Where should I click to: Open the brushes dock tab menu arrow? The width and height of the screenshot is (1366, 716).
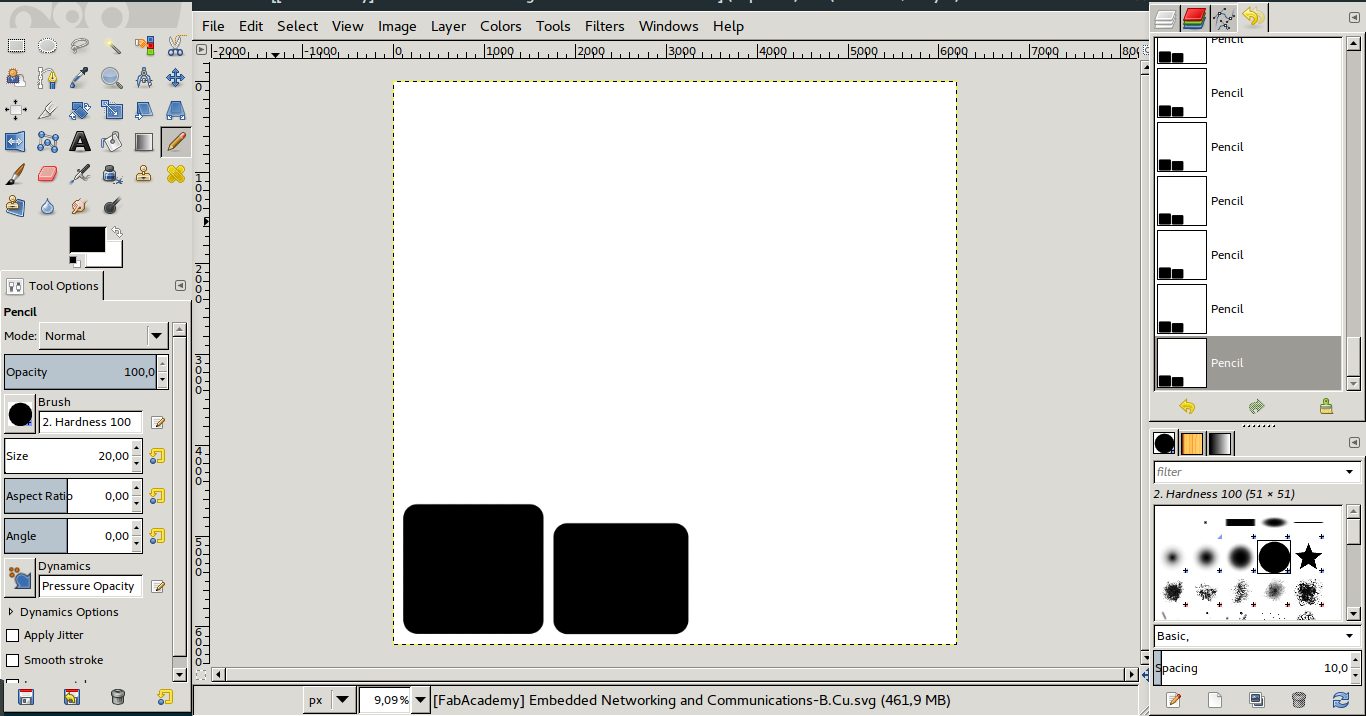(x=1352, y=442)
